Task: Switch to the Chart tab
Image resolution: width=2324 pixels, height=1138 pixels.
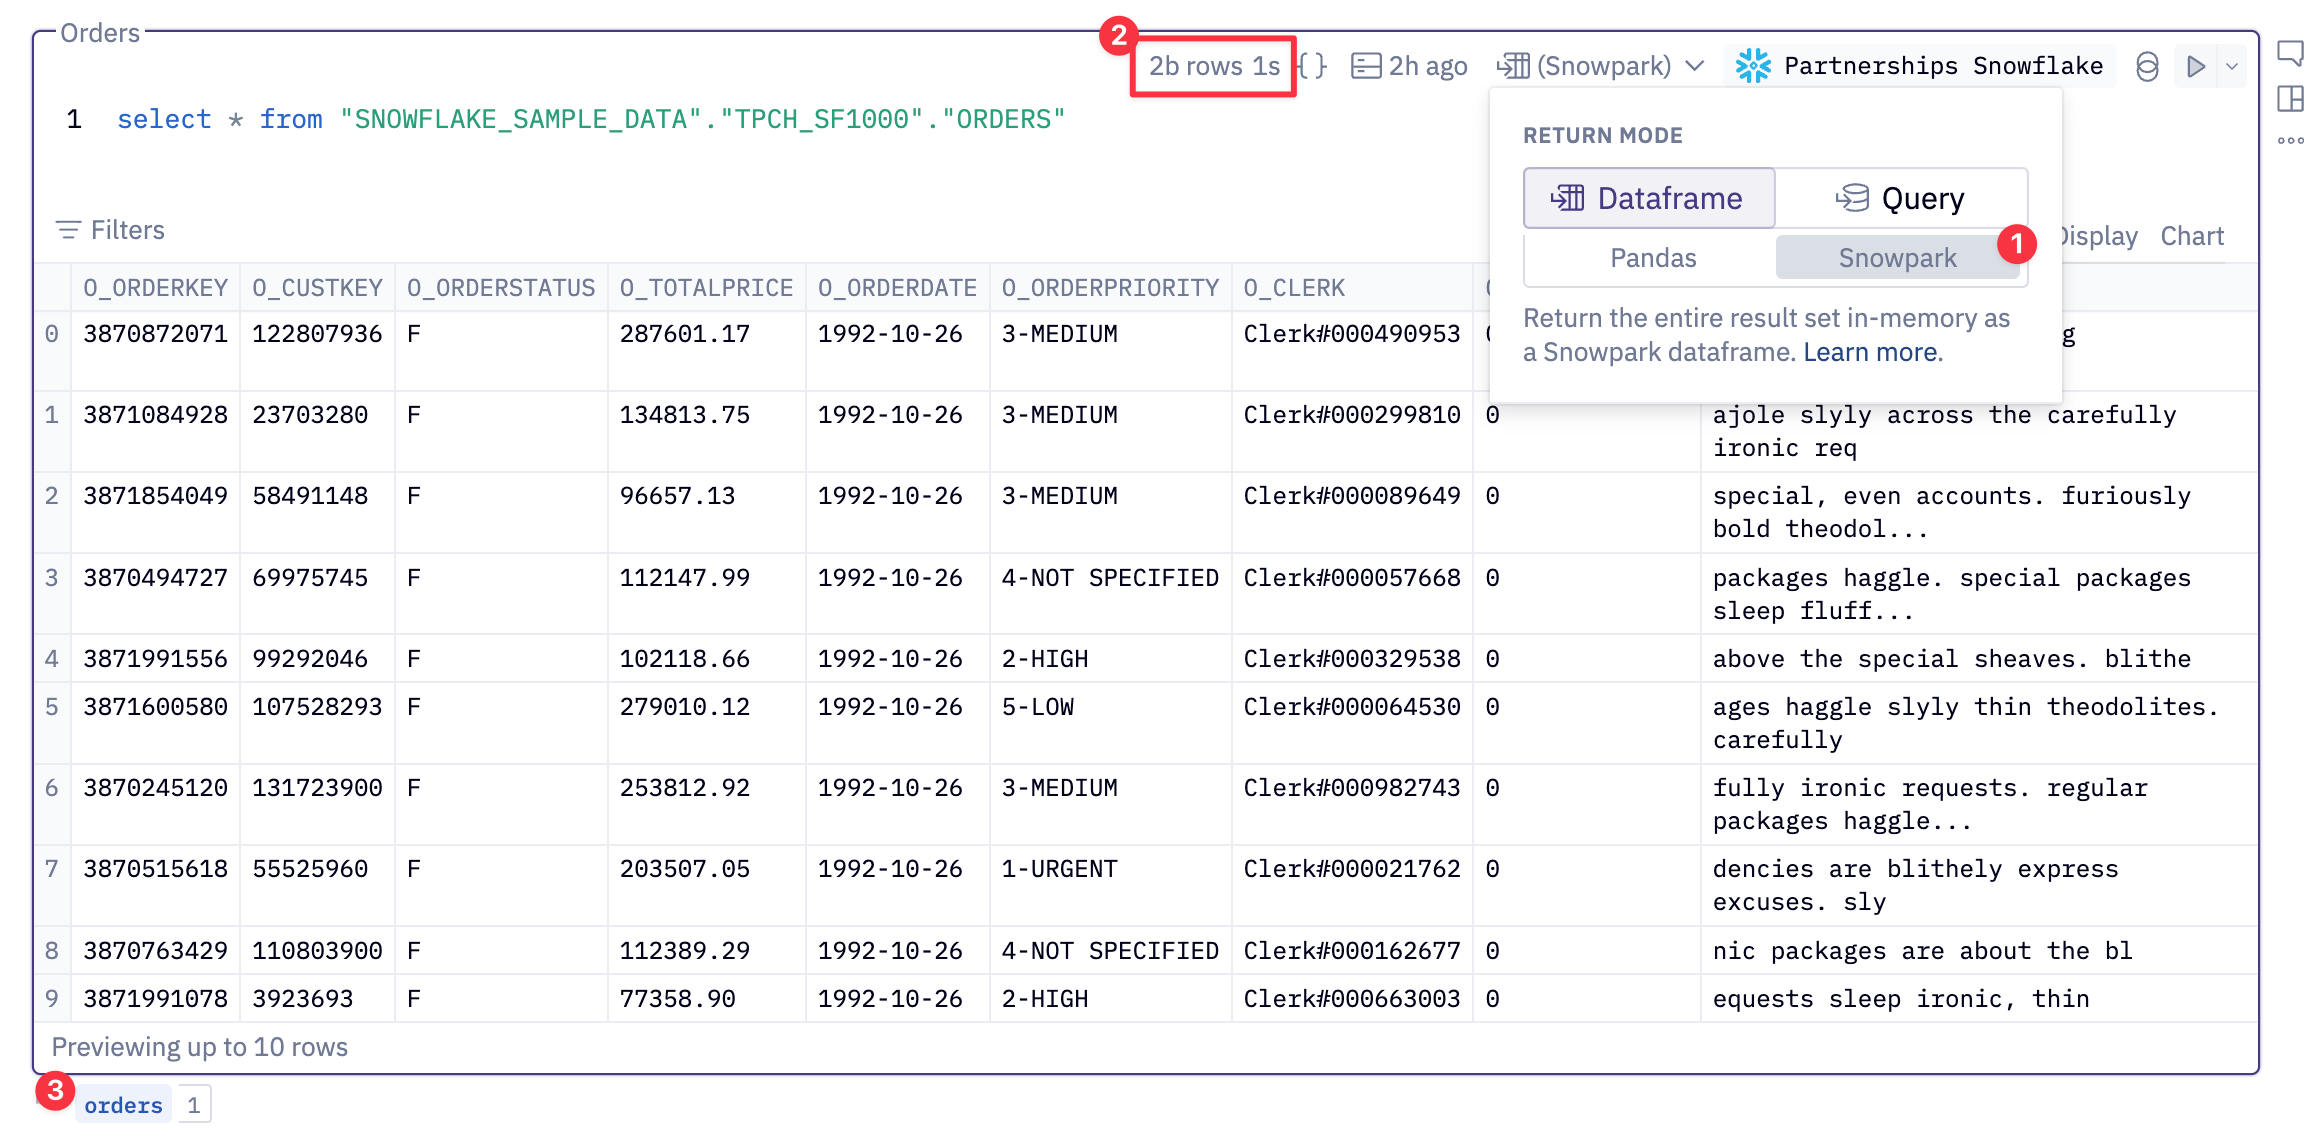Action: (2191, 236)
